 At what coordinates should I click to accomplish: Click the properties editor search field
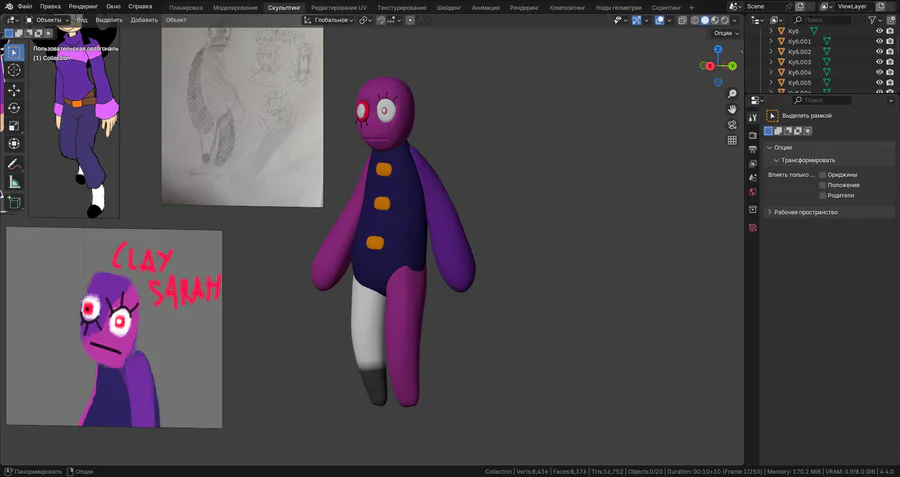822,100
